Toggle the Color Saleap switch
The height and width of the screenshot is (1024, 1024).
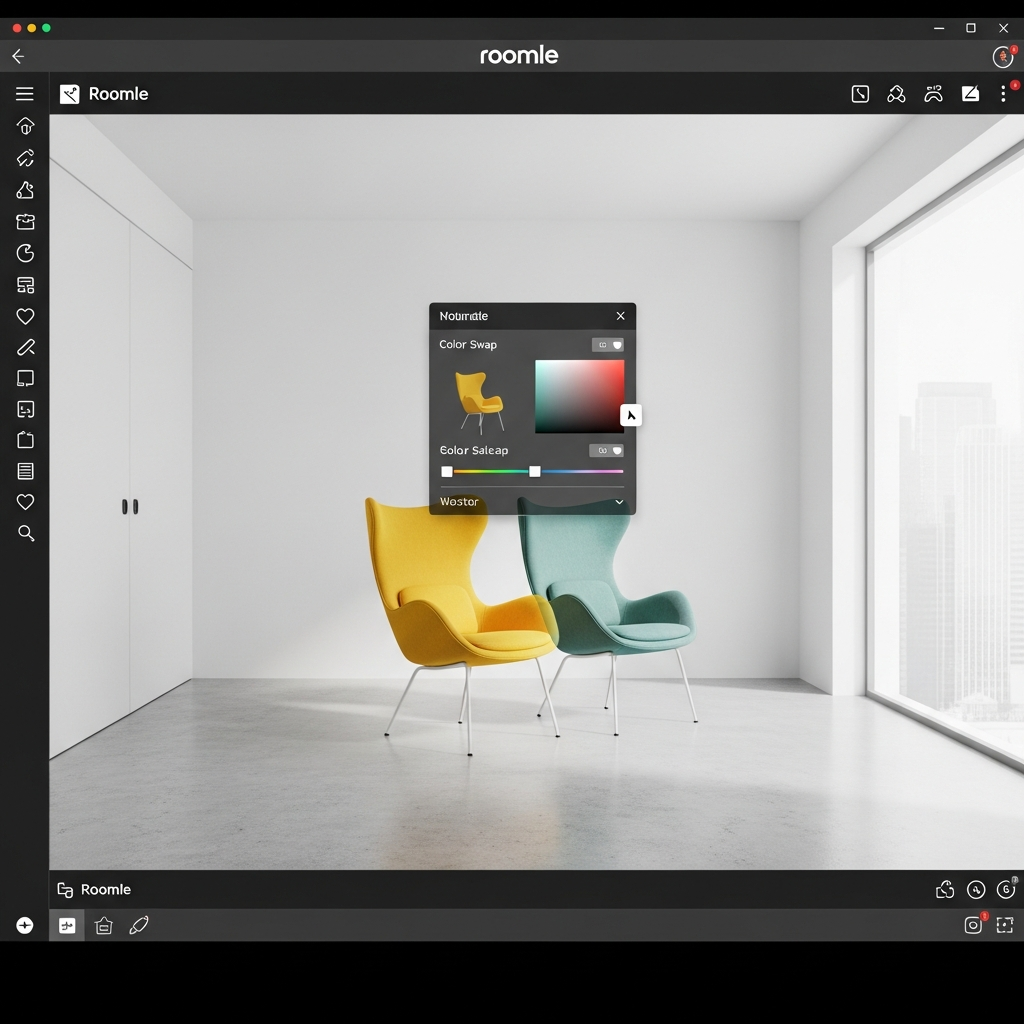point(606,451)
